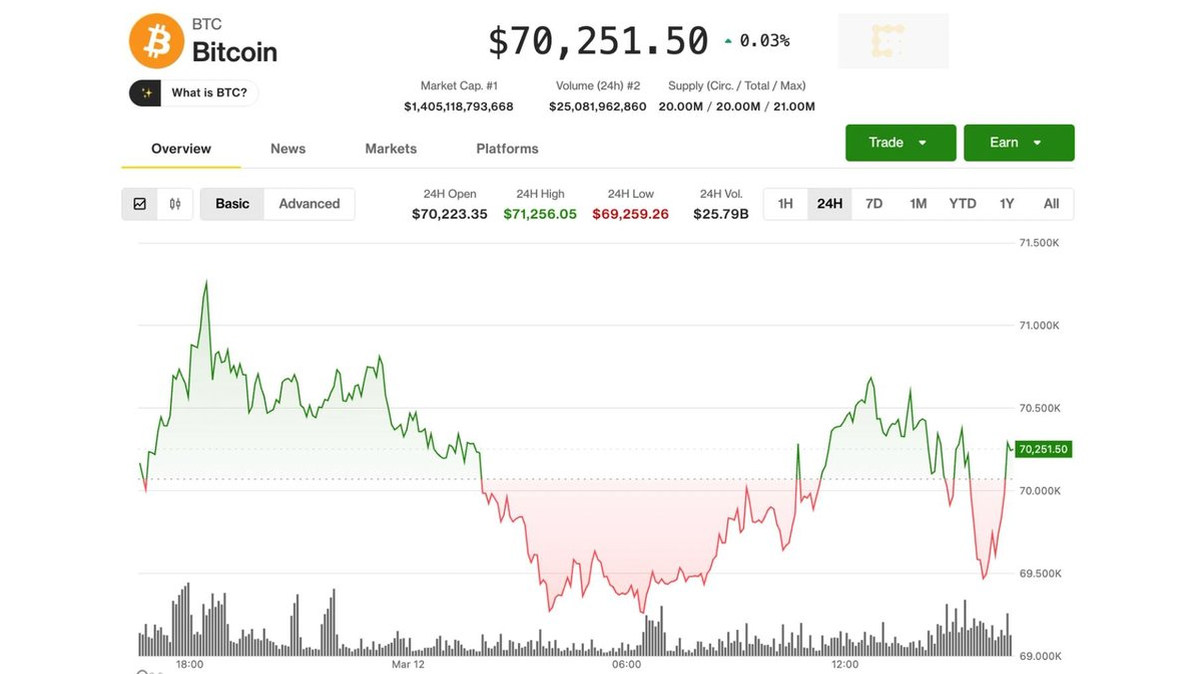Expand the Trade dropdown
The height and width of the screenshot is (674, 1198).
pos(900,143)
